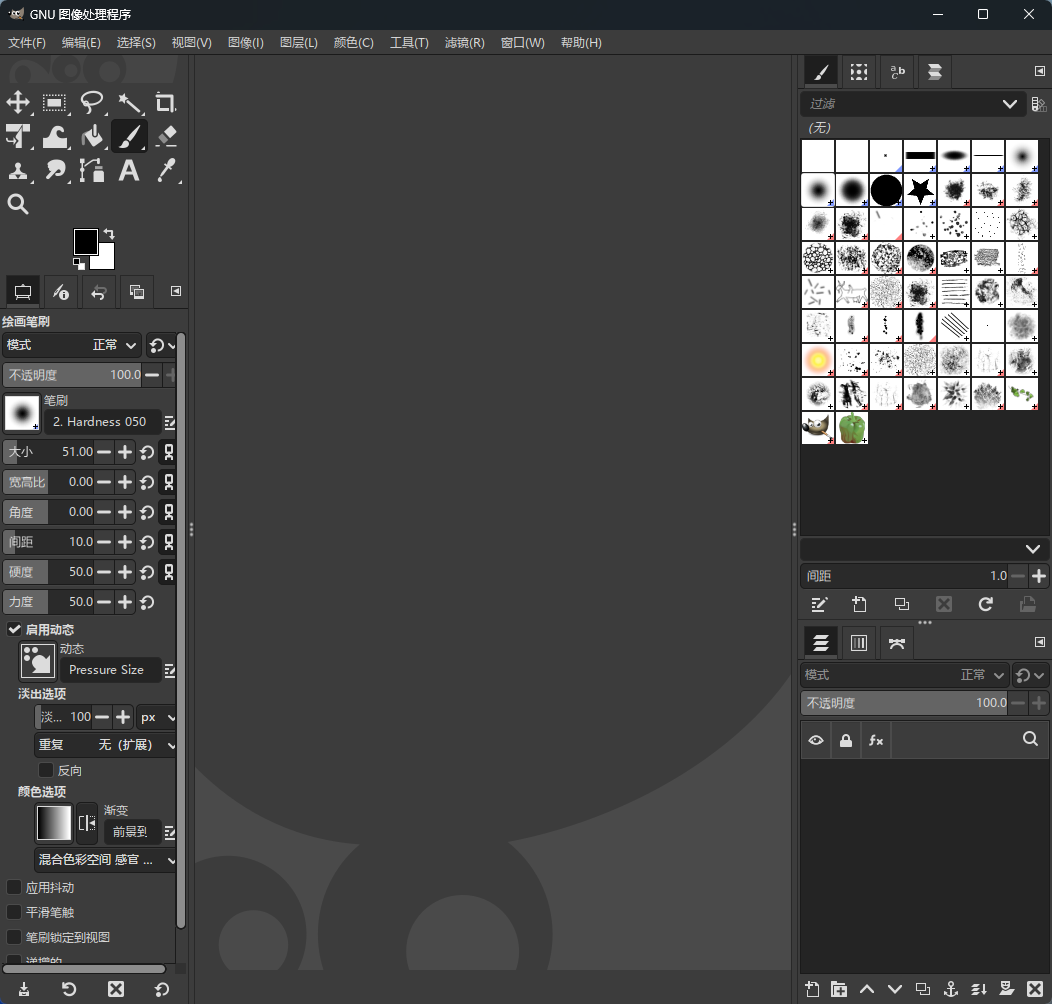The image size is (1052, 1004).
Task: Open the 文件(F) menu
Action: [x=27, y=43]
